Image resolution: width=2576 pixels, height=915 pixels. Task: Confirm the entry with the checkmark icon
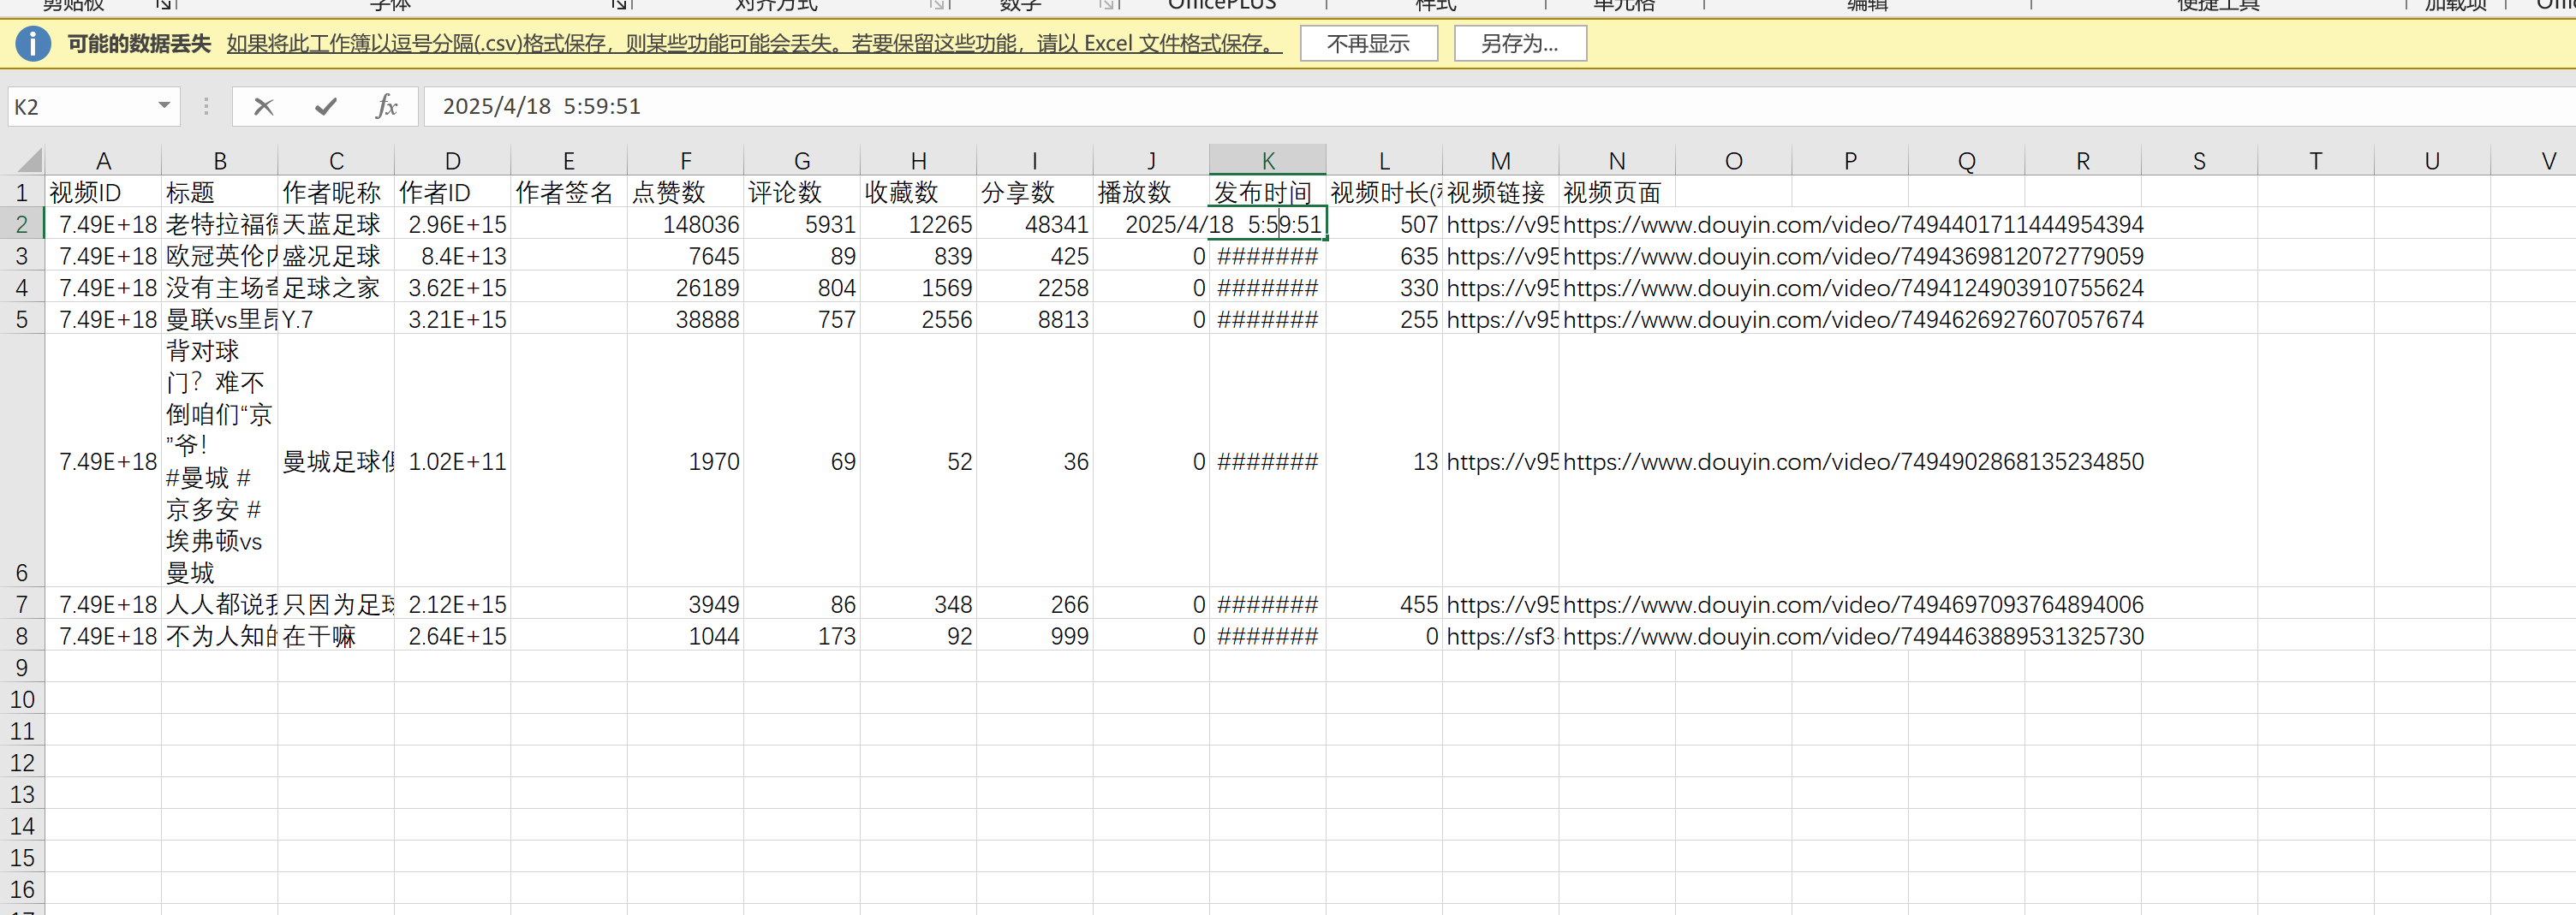click(326, 106)
